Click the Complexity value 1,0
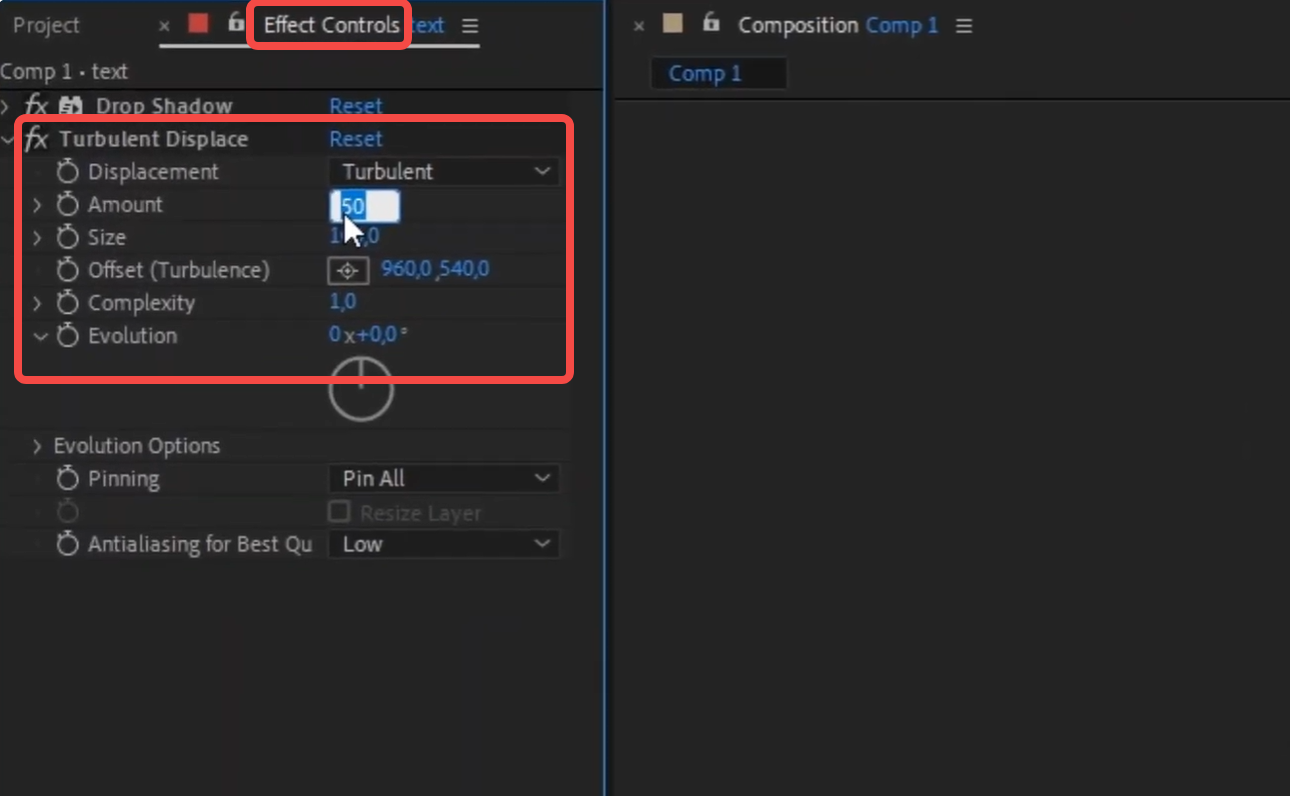 coord(343,302)
